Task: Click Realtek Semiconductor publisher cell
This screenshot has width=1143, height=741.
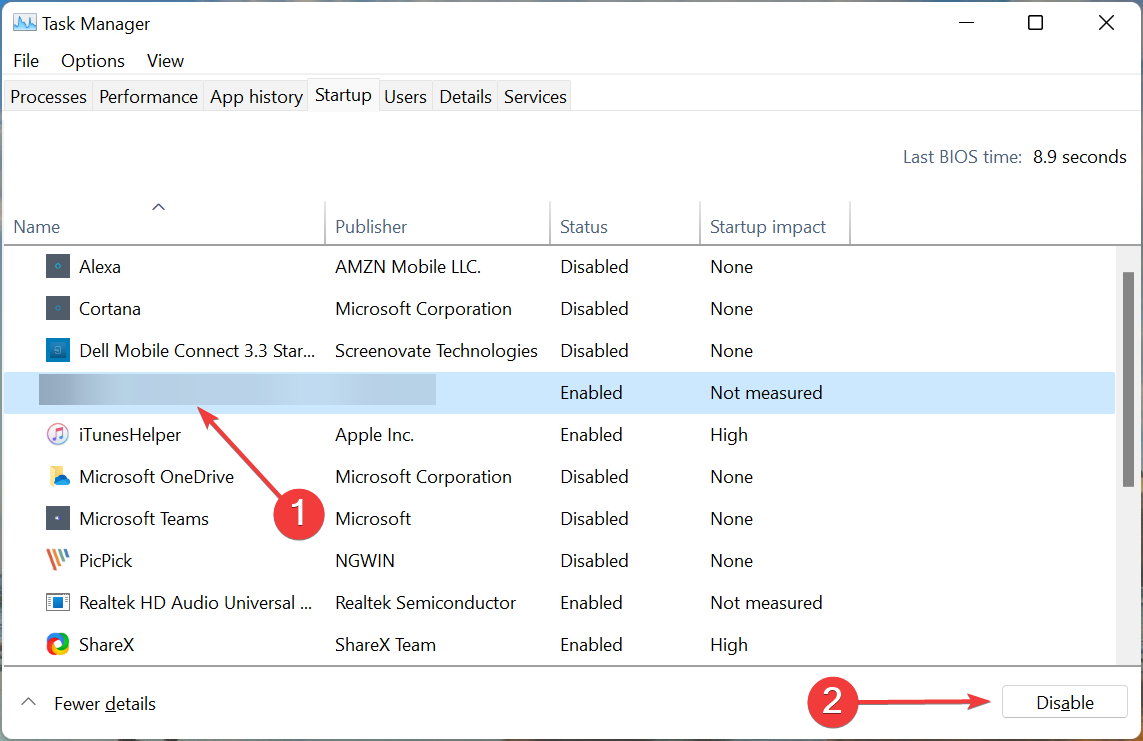Action: coord(425,603)
